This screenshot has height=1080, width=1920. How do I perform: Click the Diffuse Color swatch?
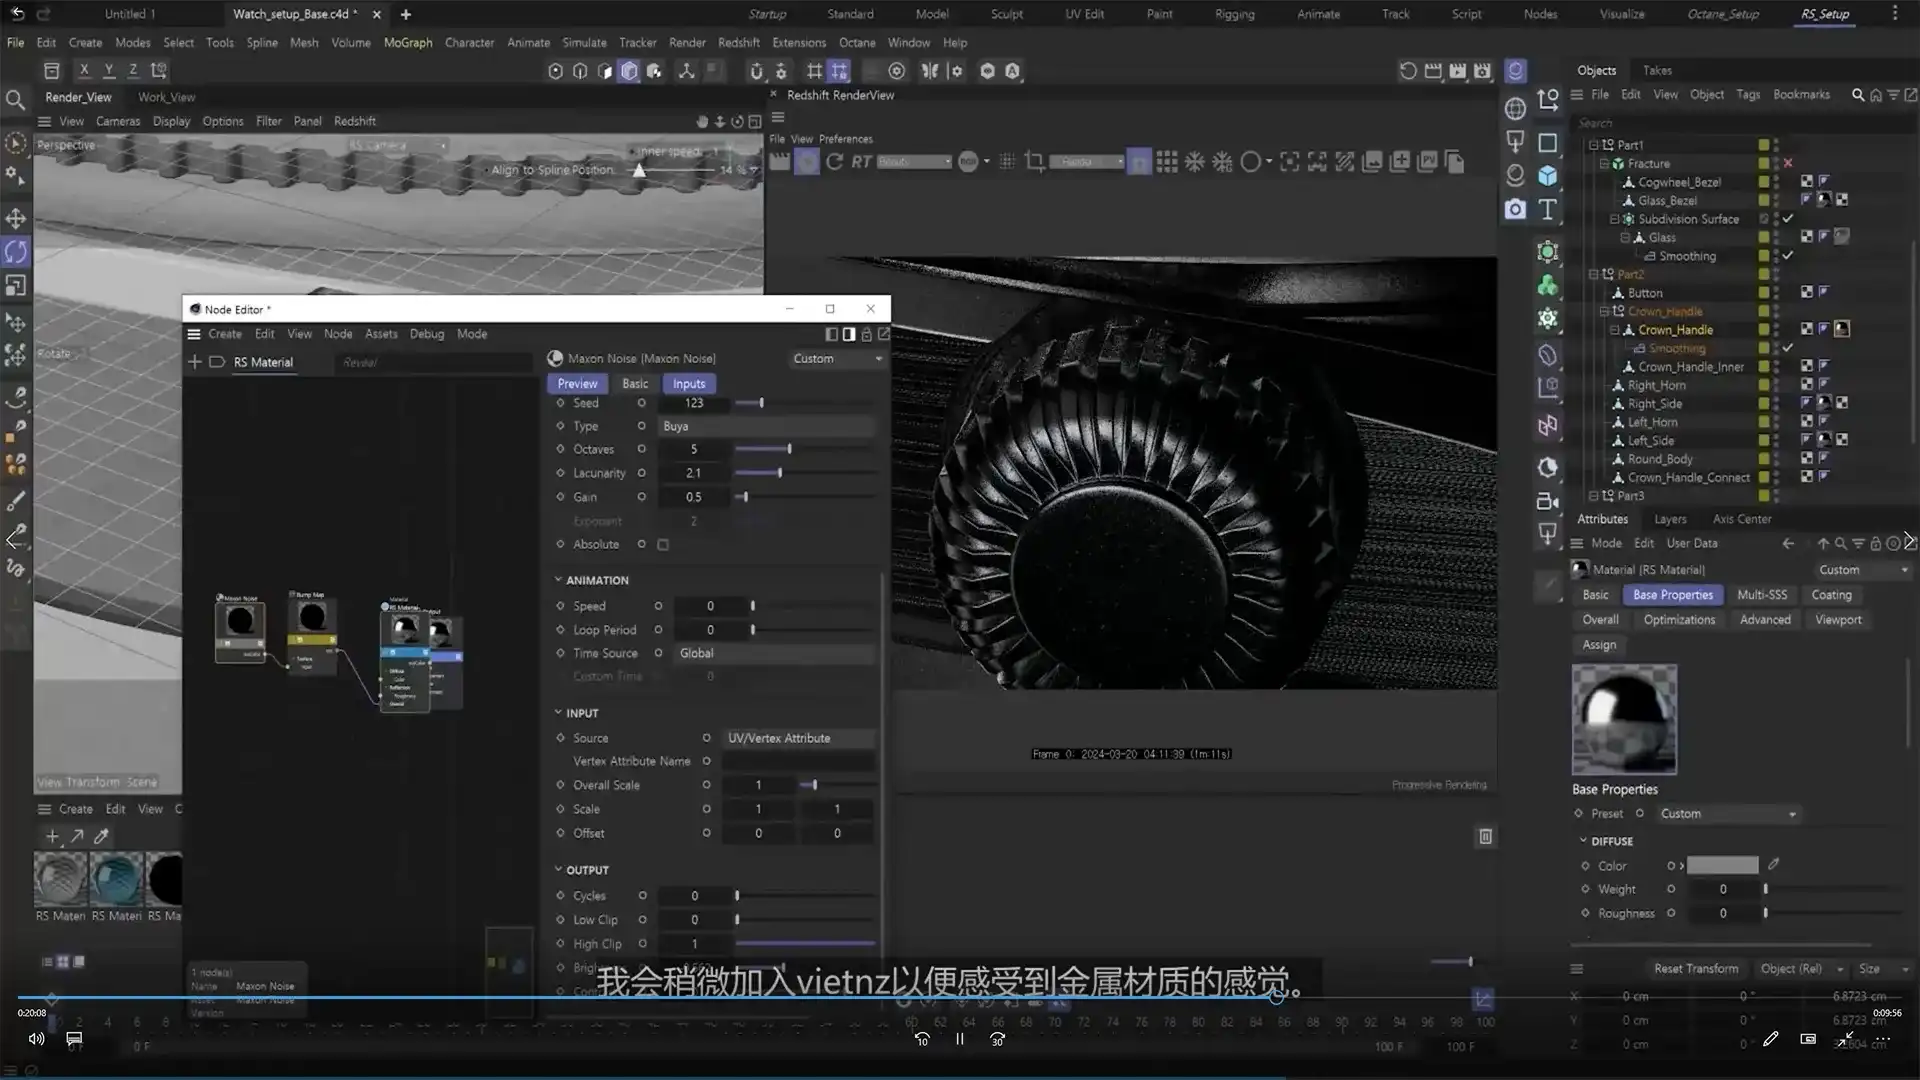point(1720,865)
